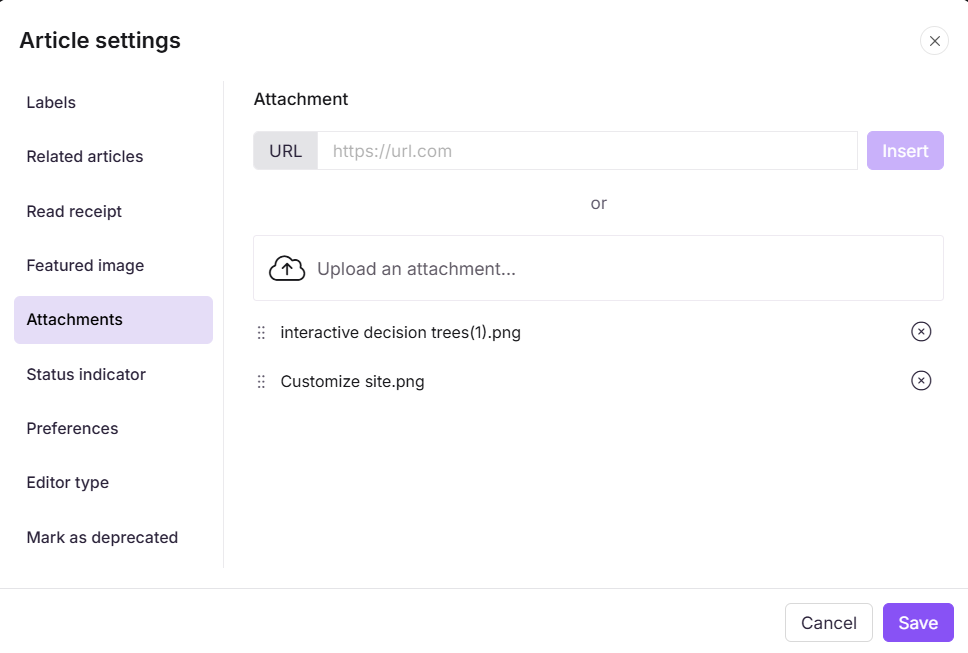Remove Customize site.png attachment

pos(920,380)
